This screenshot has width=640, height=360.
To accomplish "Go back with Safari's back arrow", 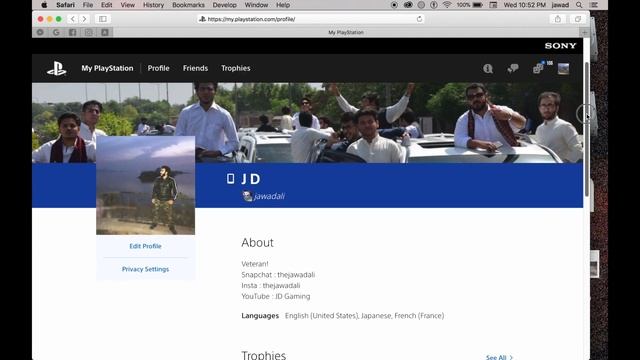I will click(73, 19).
